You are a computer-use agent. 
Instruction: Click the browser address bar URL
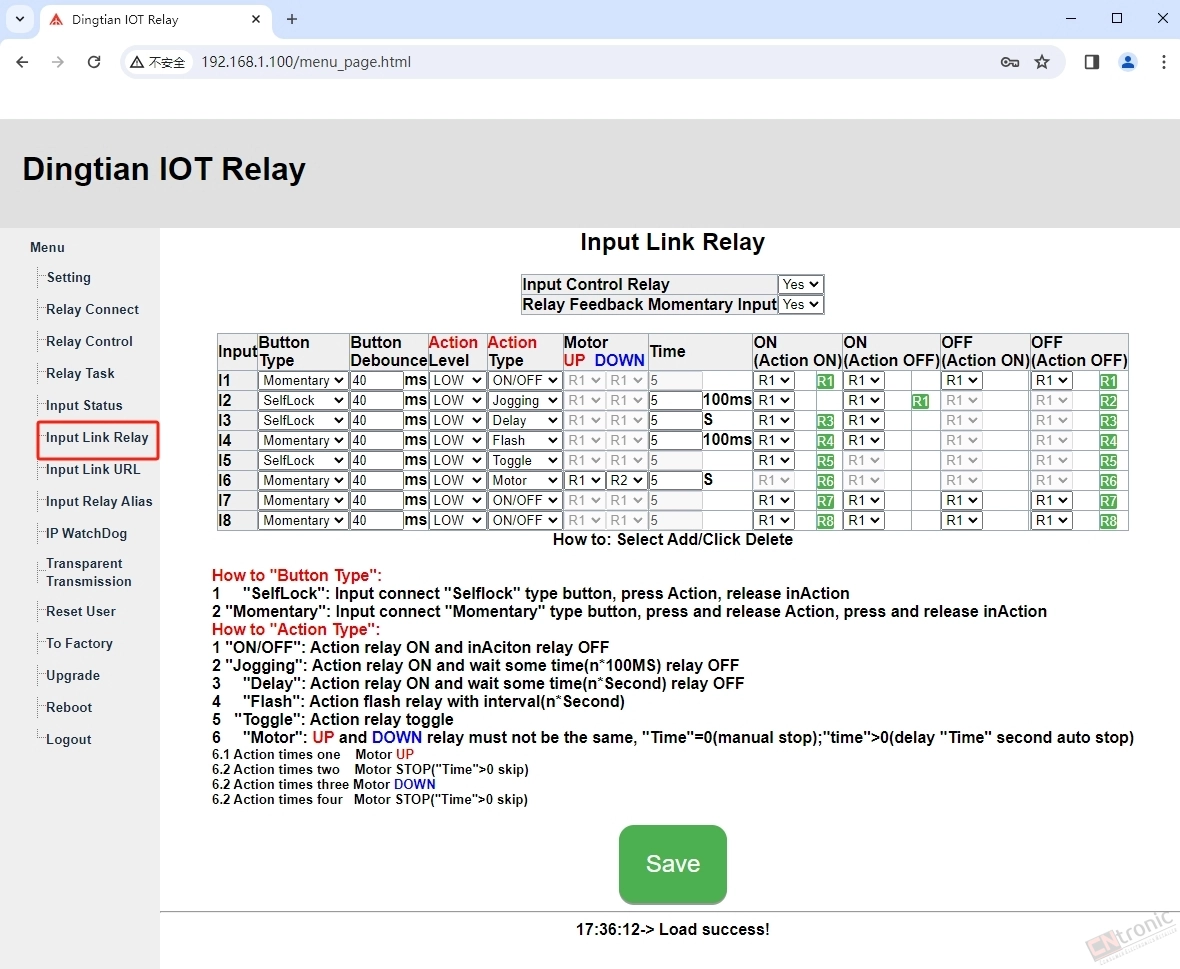pyautogui.click(x=306, y=62)
